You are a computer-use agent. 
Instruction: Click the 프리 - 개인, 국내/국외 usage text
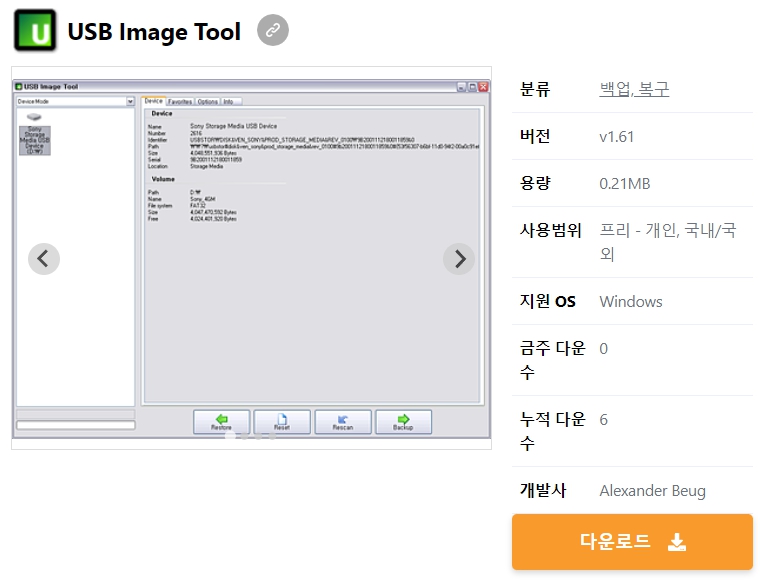tap(667, 242)
